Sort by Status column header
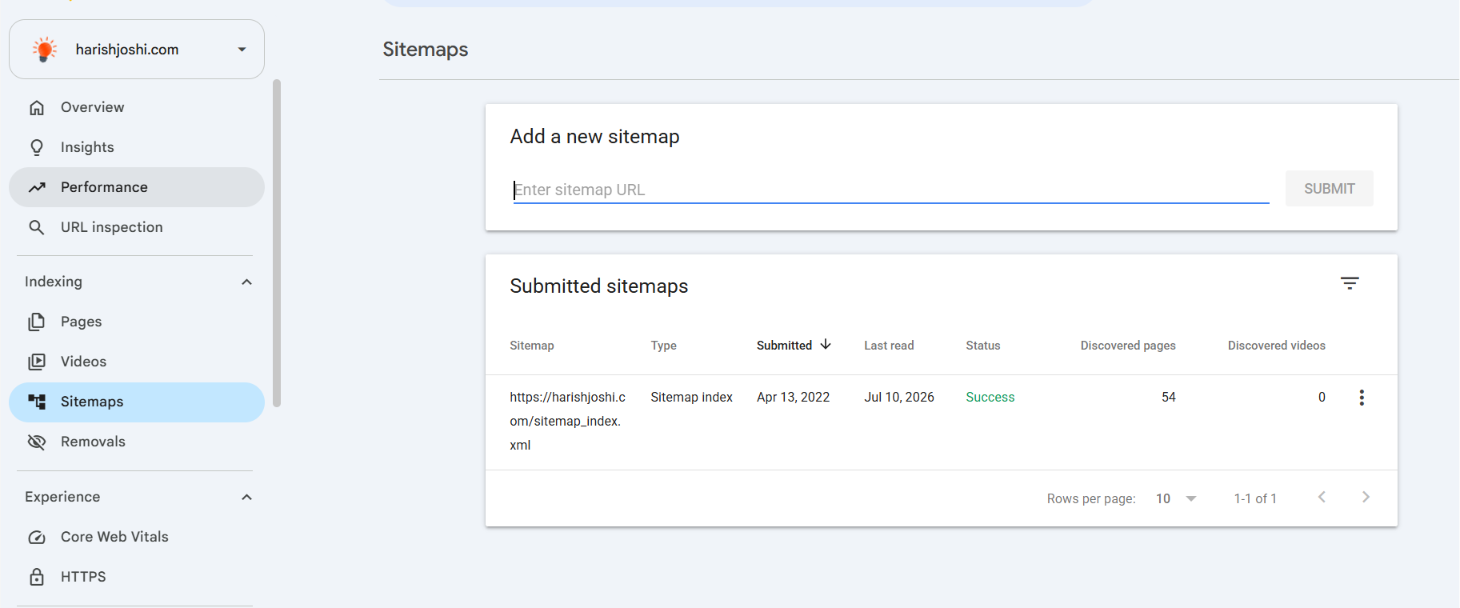 tap(983, 346)
